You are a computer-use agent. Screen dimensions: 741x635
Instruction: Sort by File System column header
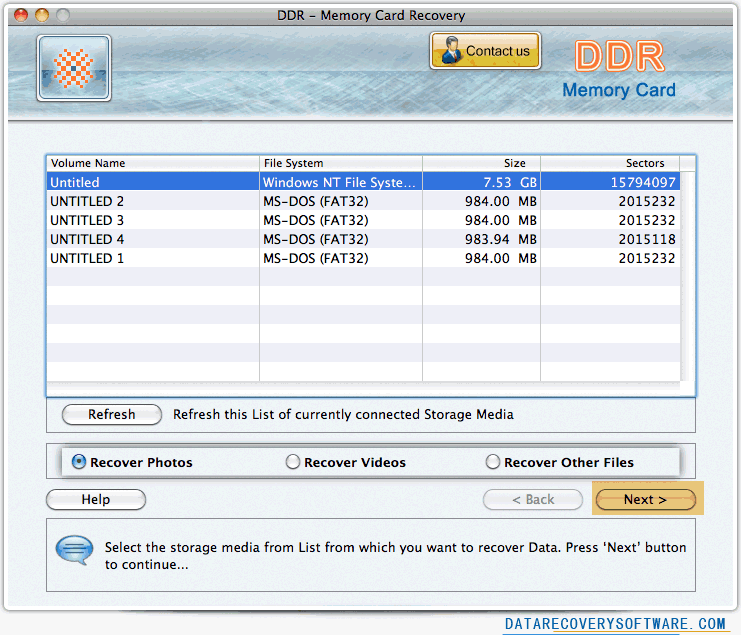pyautogui.click(x=341, y=163)
